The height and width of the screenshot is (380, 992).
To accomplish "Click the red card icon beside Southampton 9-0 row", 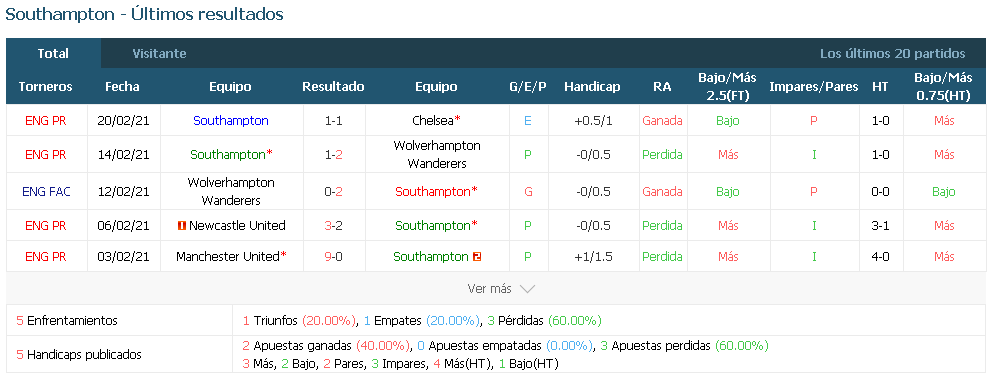I will pyautogui.click(x=477, y=257).
